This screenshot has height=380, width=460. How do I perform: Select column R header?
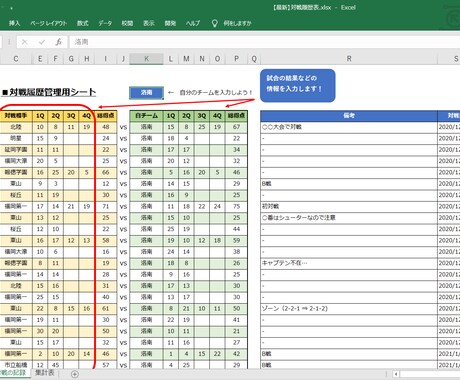click(349, 59)
